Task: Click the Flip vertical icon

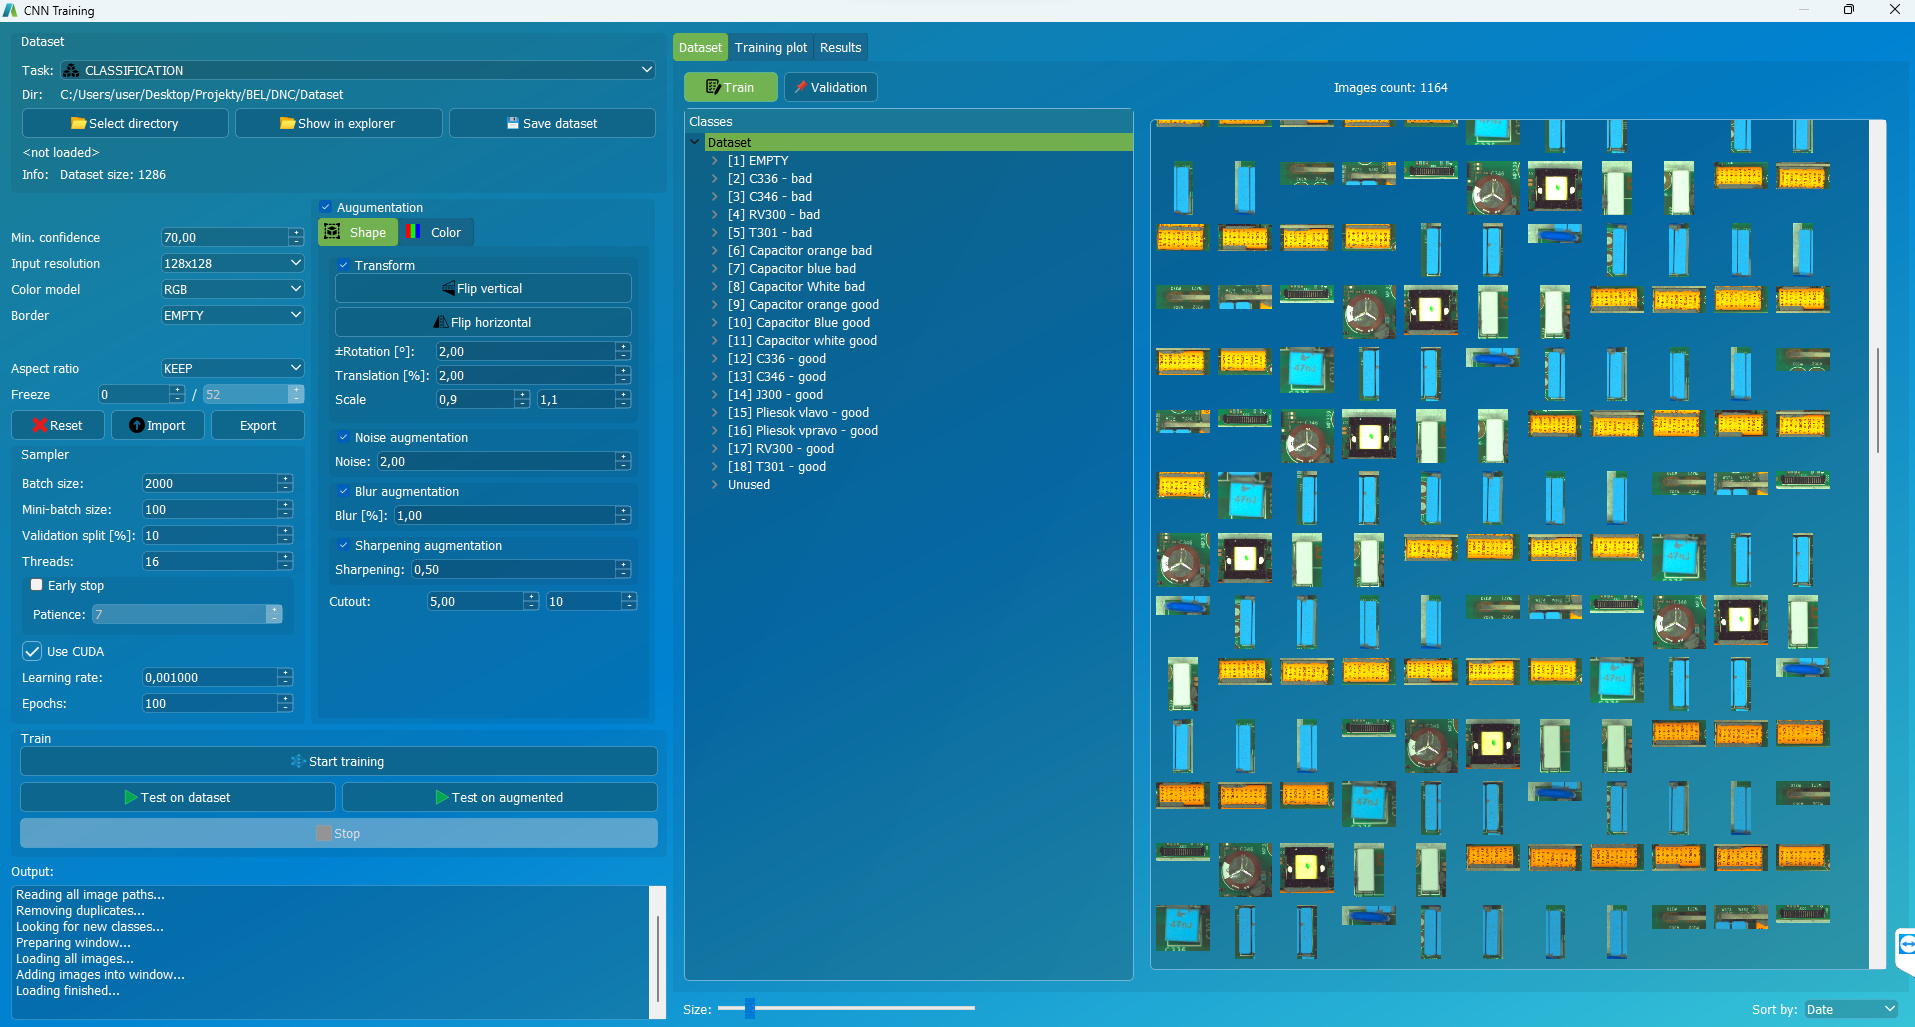Action: [x=449, y=289]
